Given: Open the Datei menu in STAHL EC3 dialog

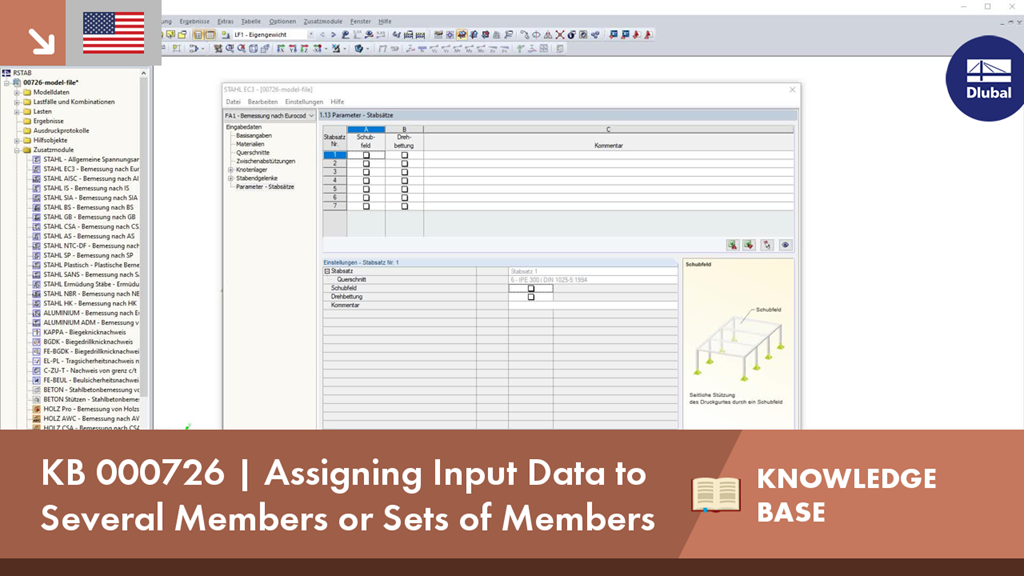Looking at the screenshot, I should (233, 102).
